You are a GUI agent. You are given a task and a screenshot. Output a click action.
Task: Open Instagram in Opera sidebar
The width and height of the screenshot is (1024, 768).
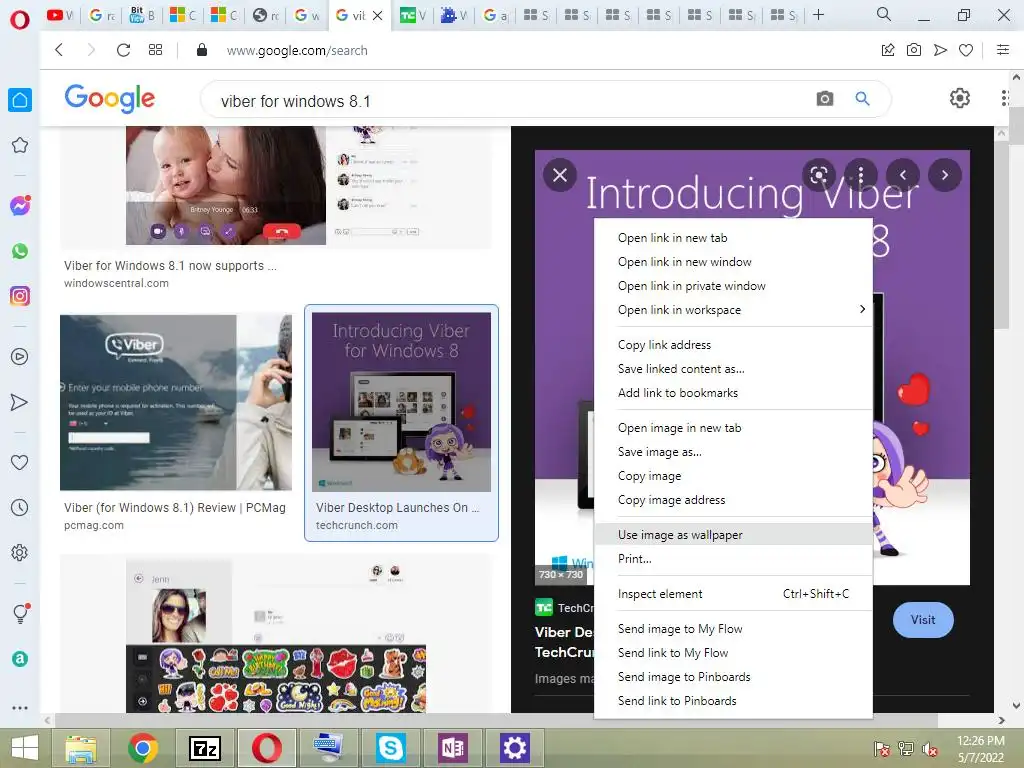(x=20, y=296)
